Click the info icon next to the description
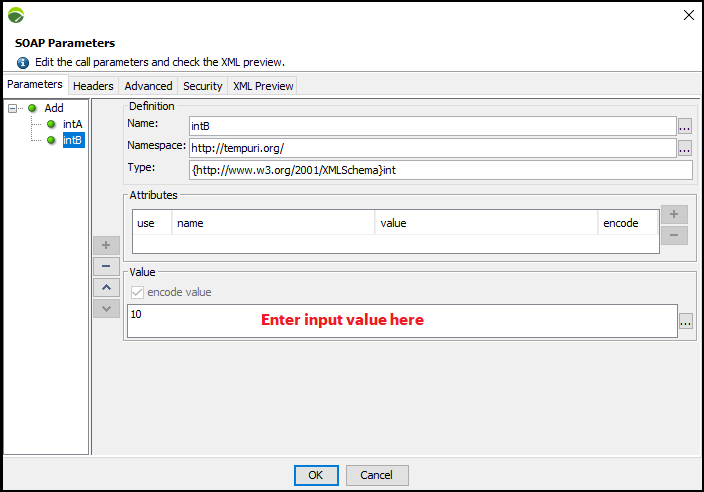 click(23, 62)
